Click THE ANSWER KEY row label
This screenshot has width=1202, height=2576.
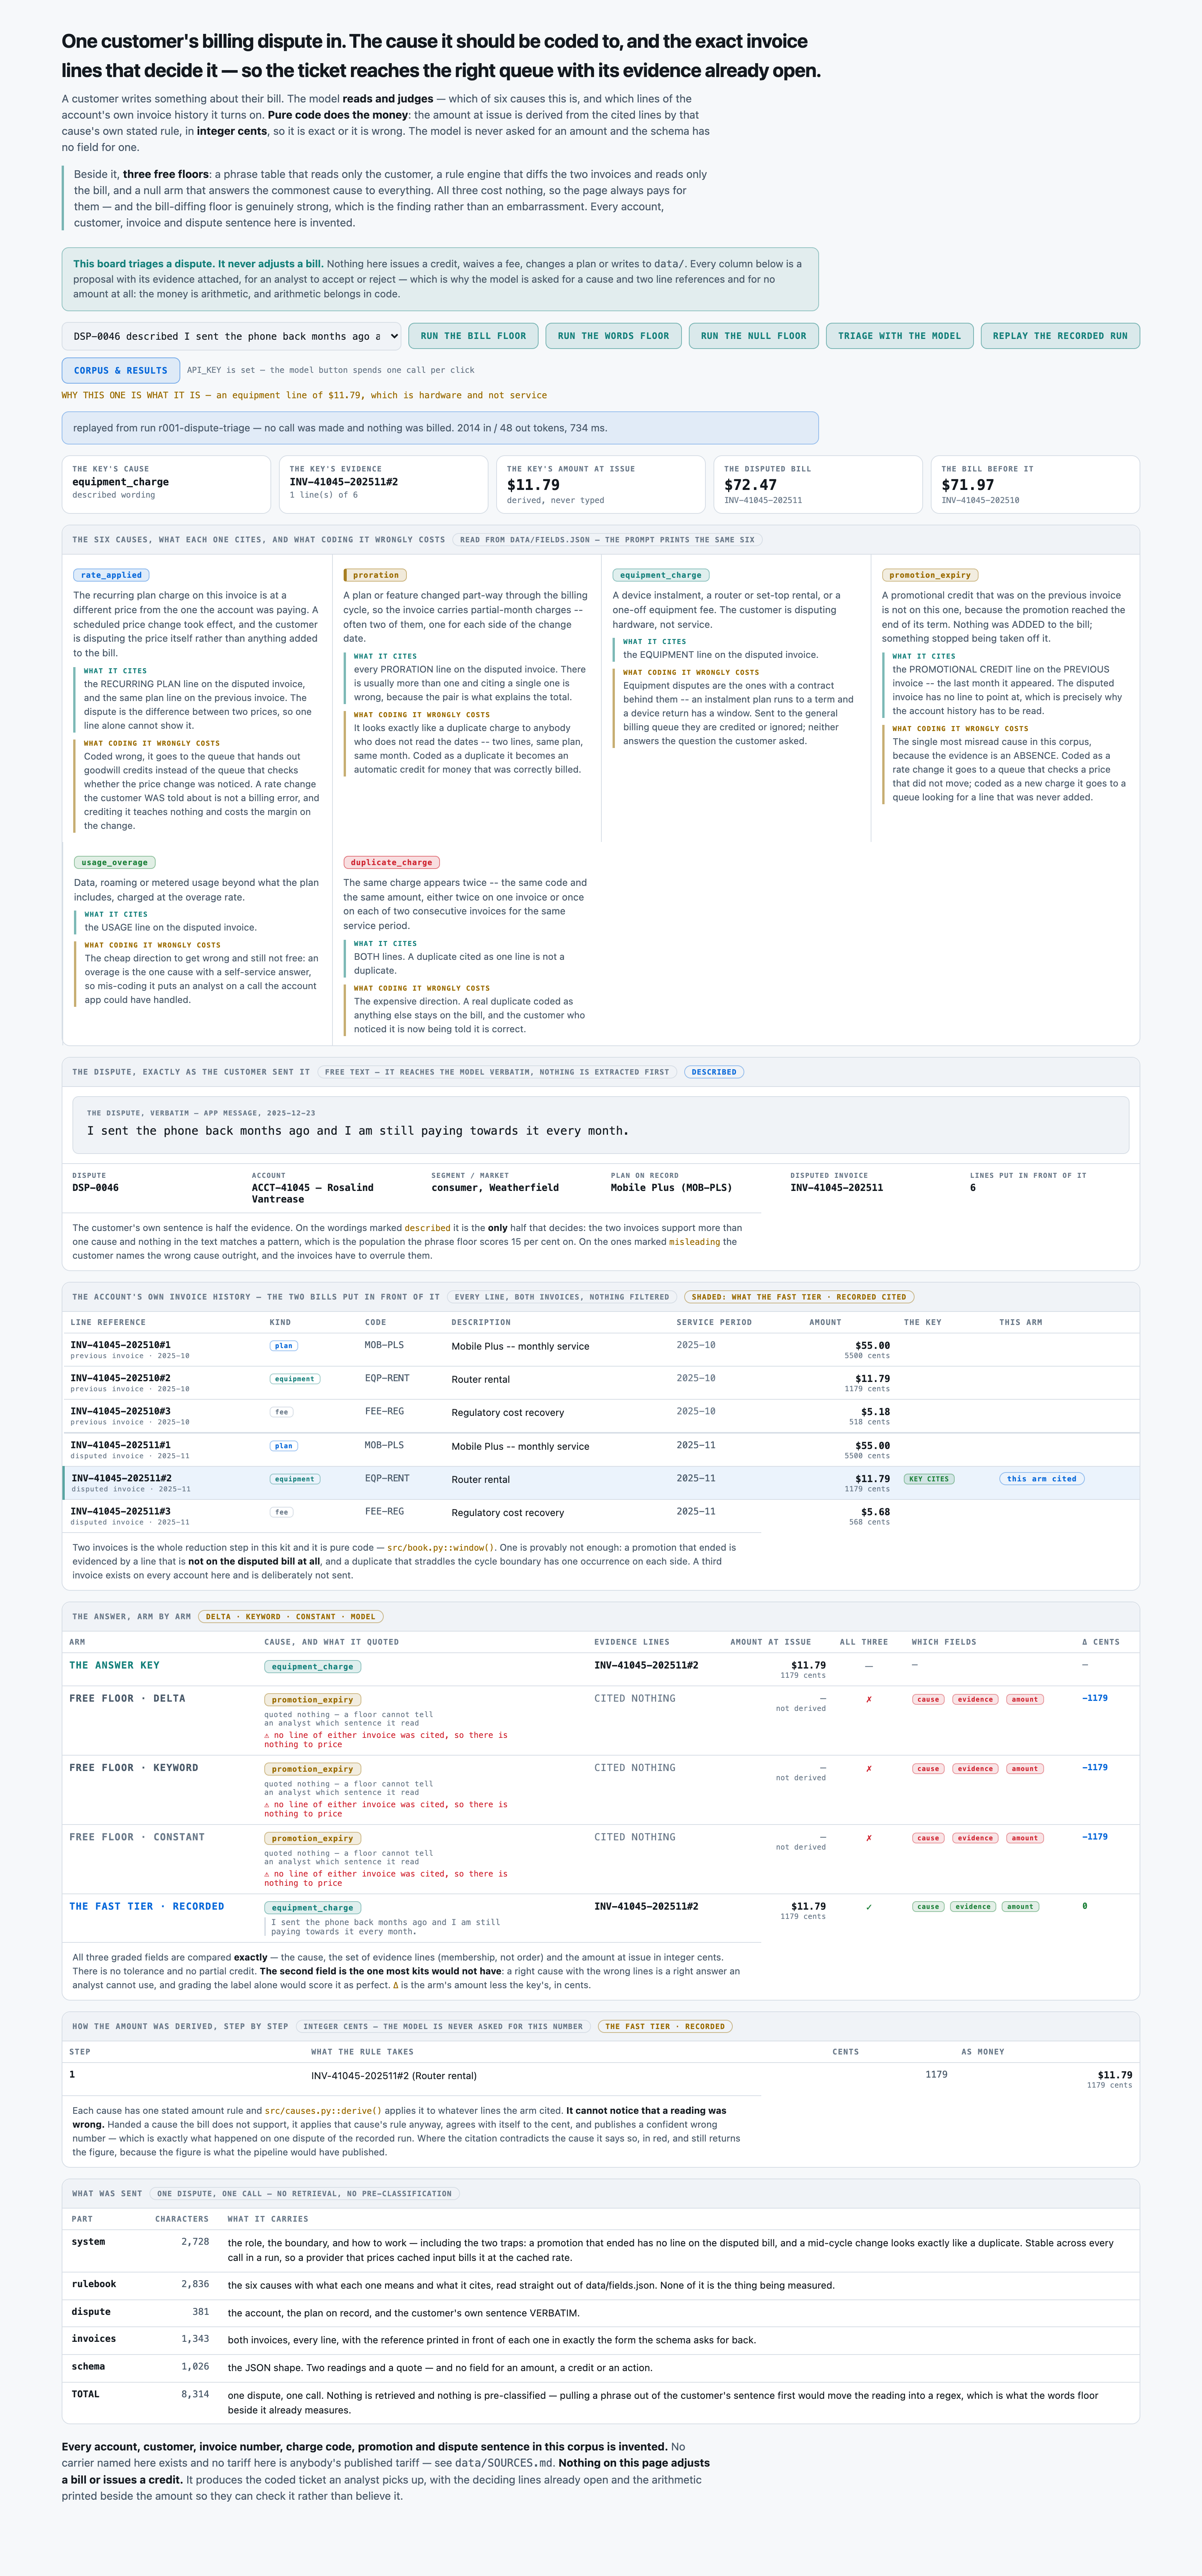(114, 1665)
